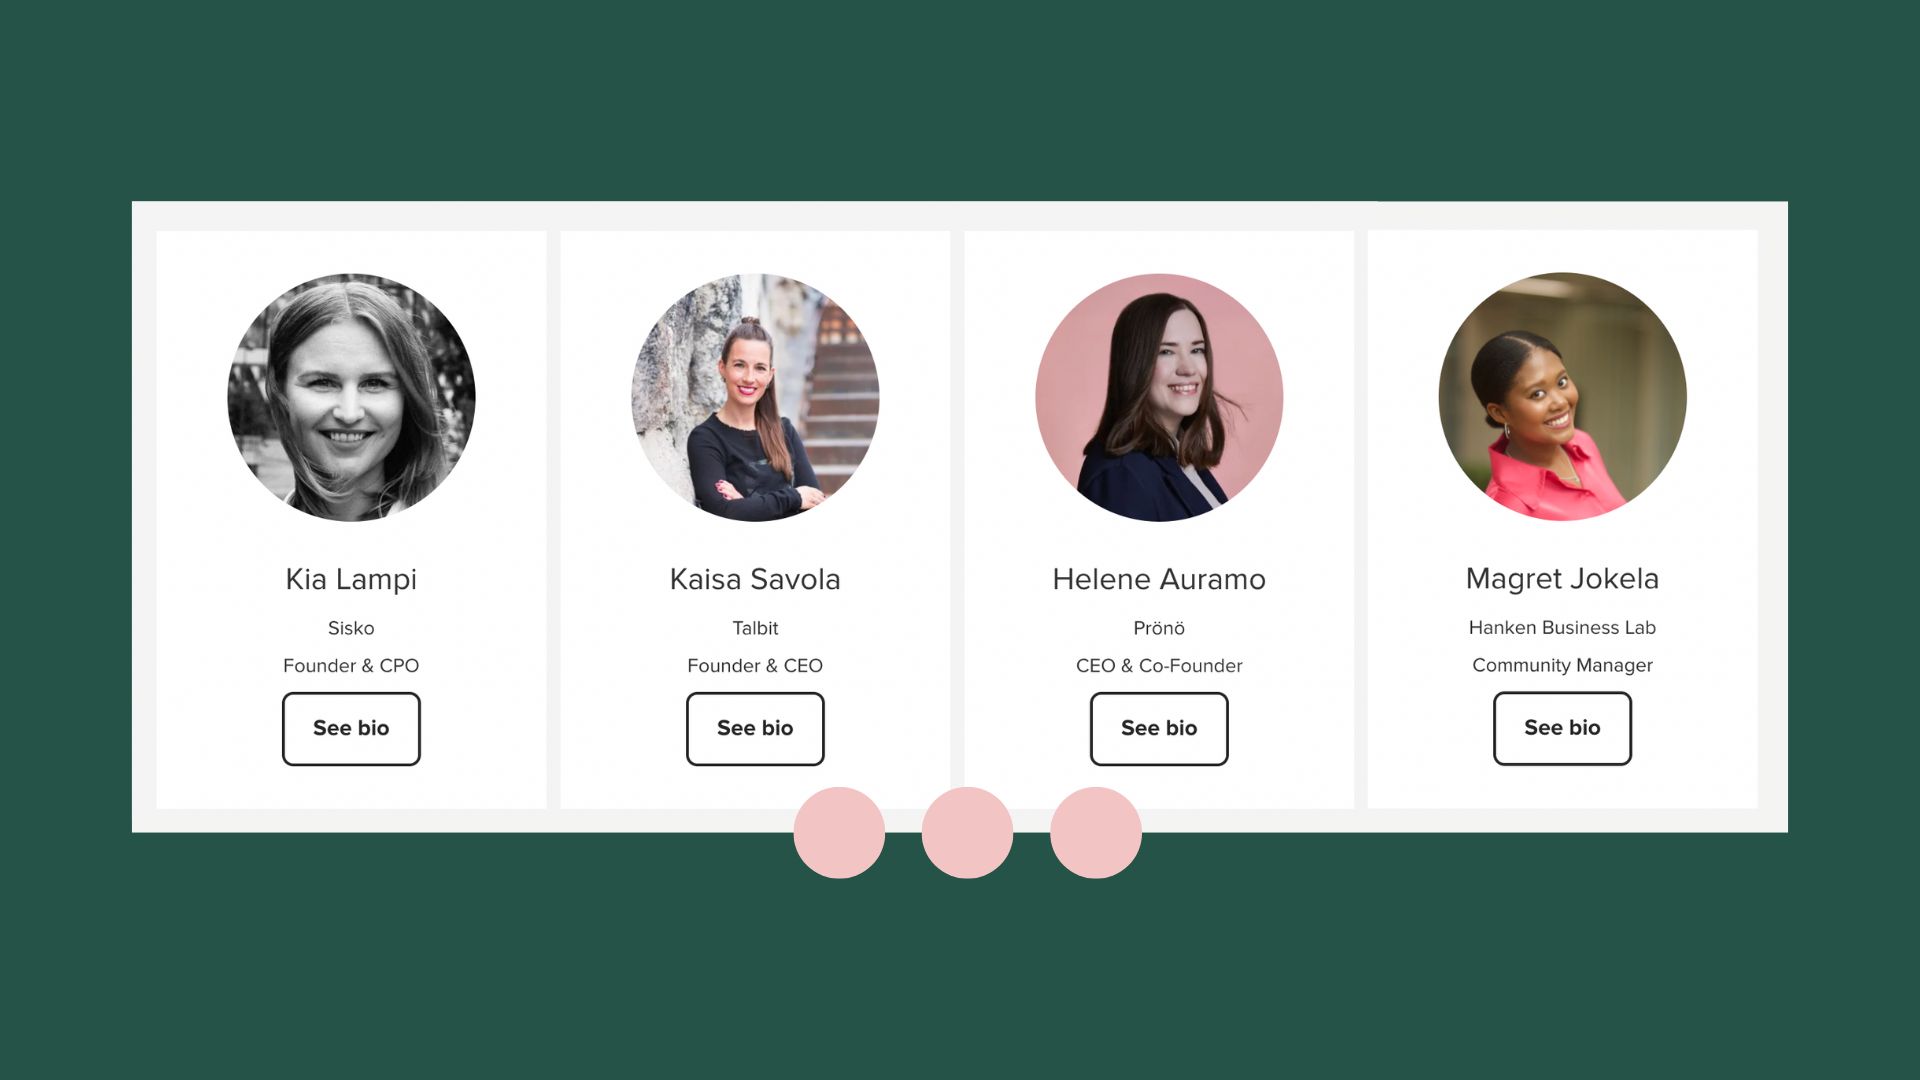Select the third pink carousel dot
The image size is (1920, 1080).
point(1096,833)
